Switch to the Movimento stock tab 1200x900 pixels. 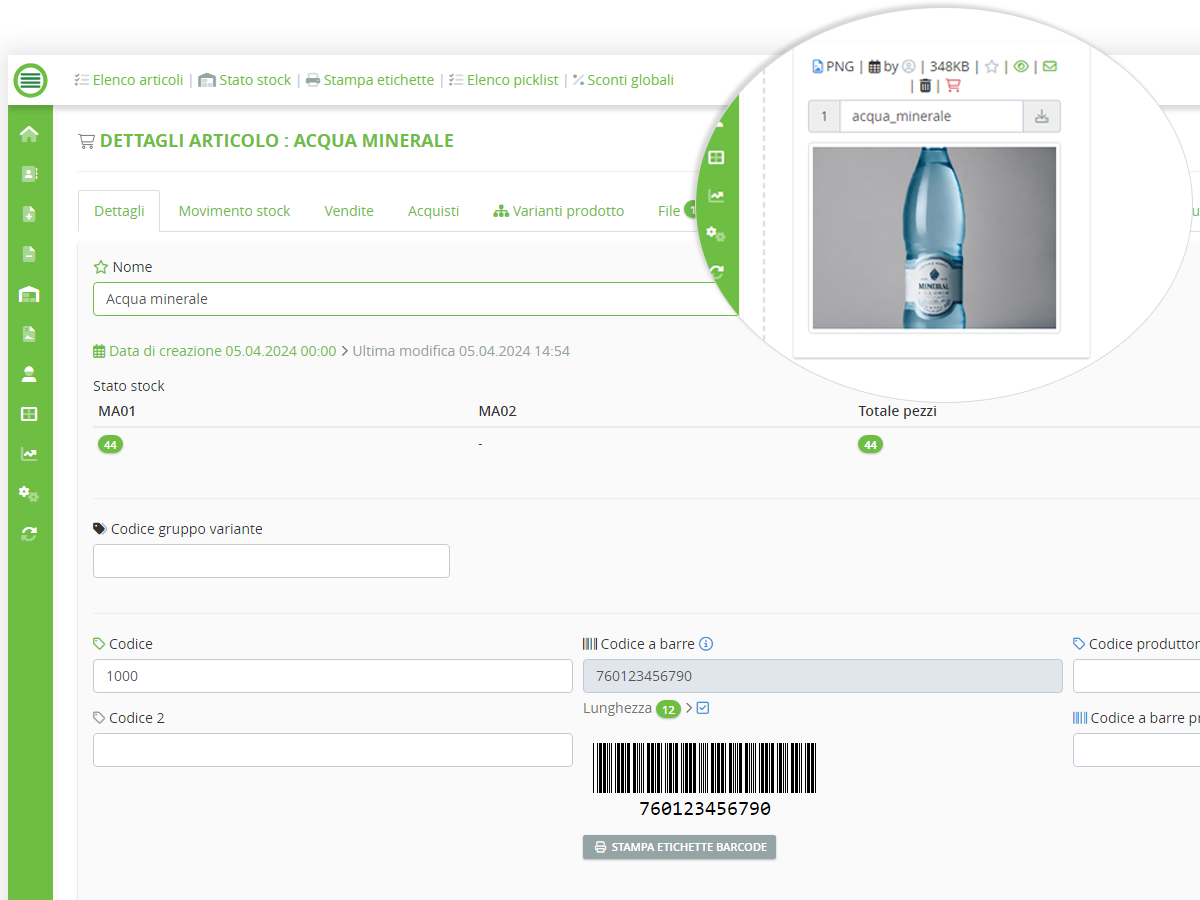(x=234, y=210)
